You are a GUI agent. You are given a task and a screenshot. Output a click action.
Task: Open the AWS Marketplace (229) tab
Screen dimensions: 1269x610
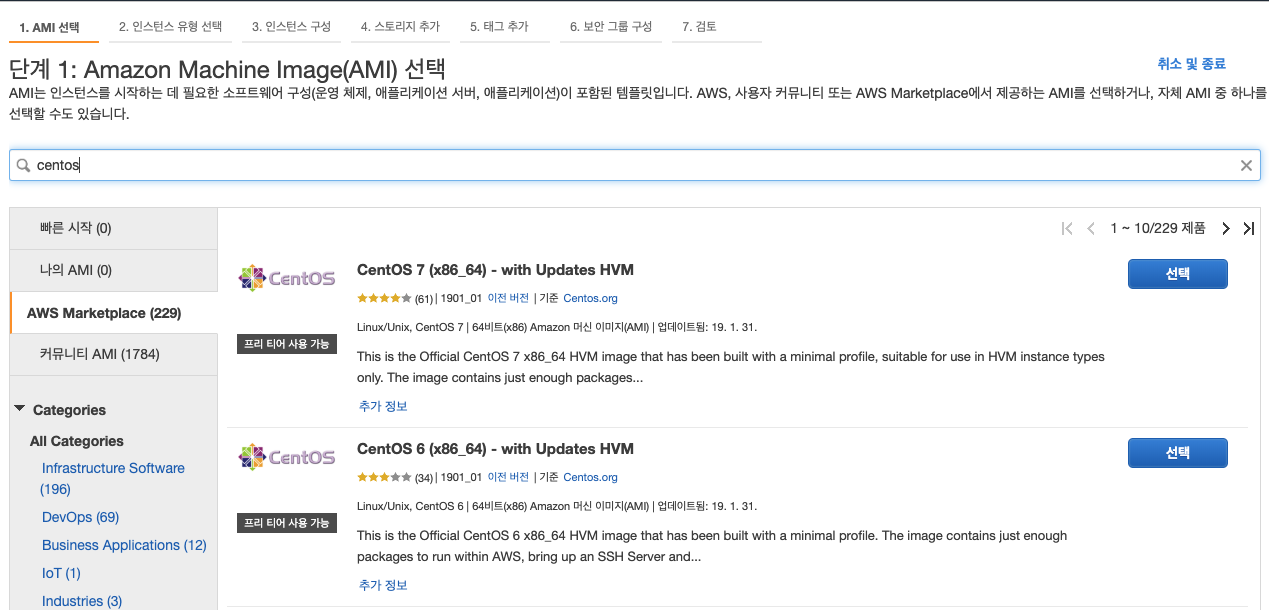pos(104,313)
